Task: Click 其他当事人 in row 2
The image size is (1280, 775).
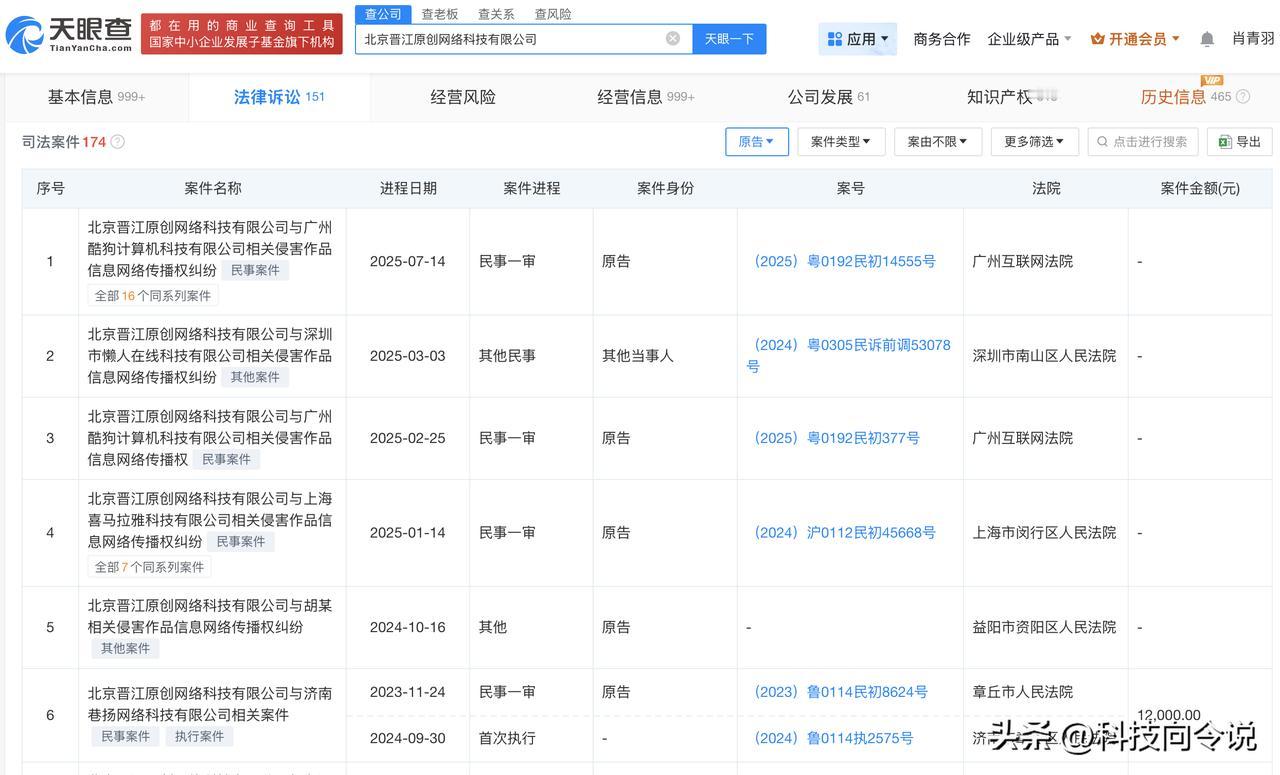Action: tap(638, 356)
